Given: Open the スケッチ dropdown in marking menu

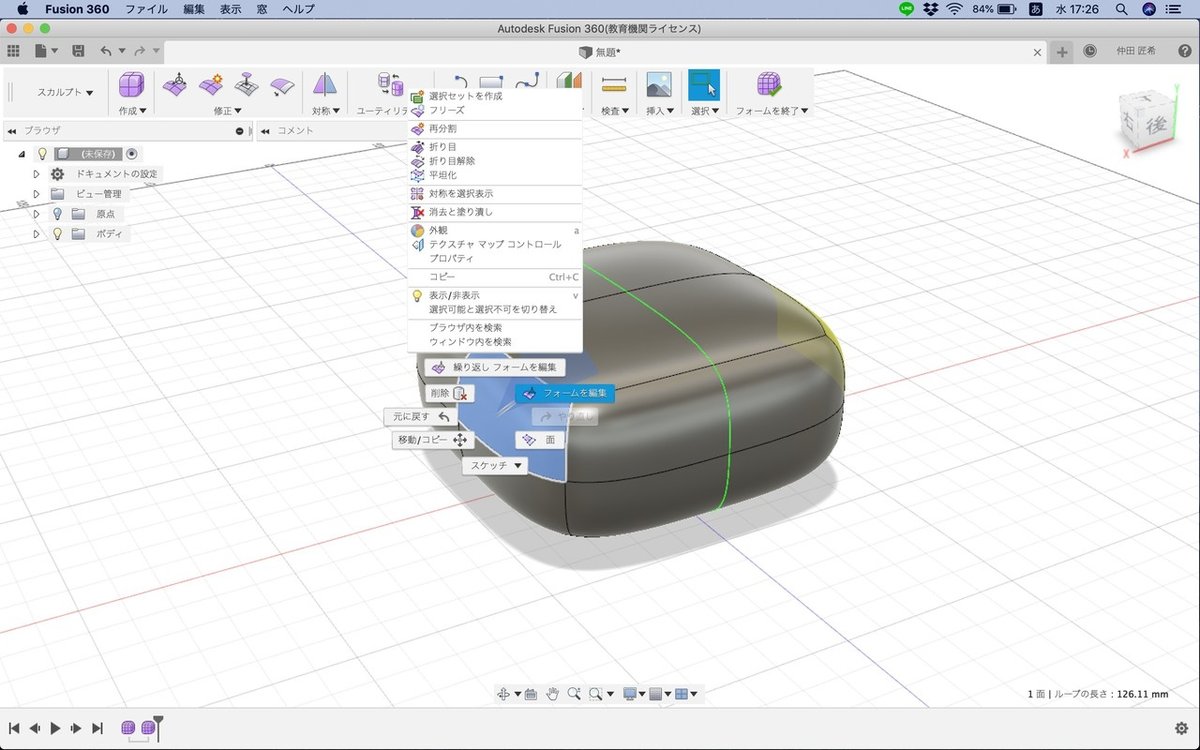Looking at the screenshot, I should click(x=497, y=466).
